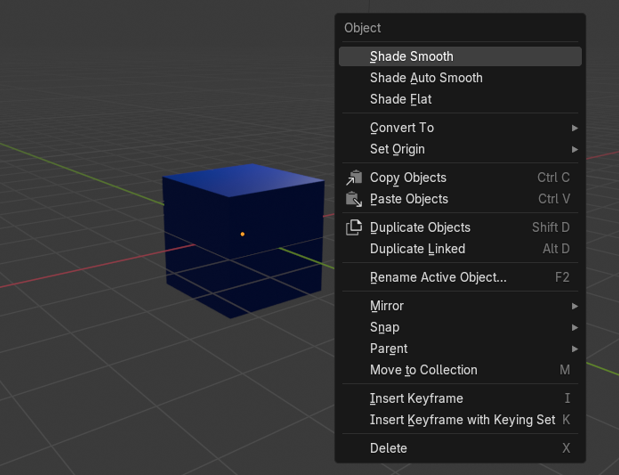Click the blue cube's top face
The image size is (619, 475).
243,179
